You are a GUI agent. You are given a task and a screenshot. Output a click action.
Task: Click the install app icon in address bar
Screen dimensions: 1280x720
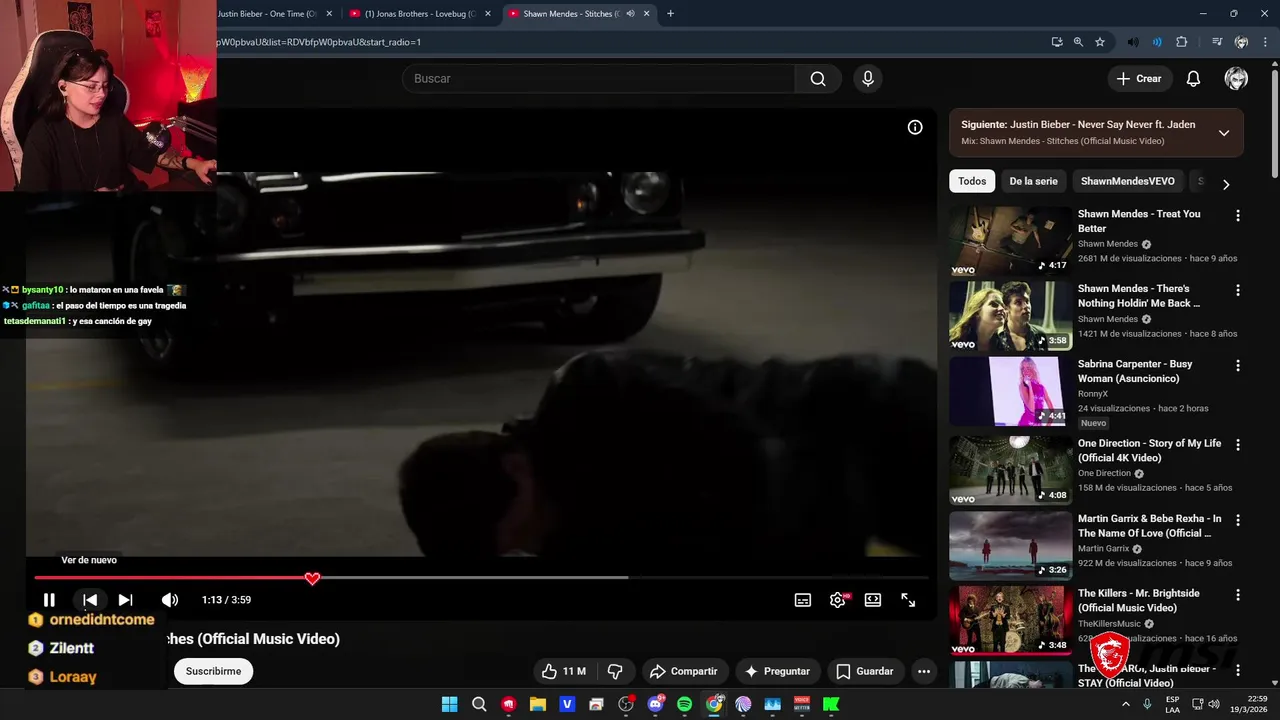coord(1057,42)
